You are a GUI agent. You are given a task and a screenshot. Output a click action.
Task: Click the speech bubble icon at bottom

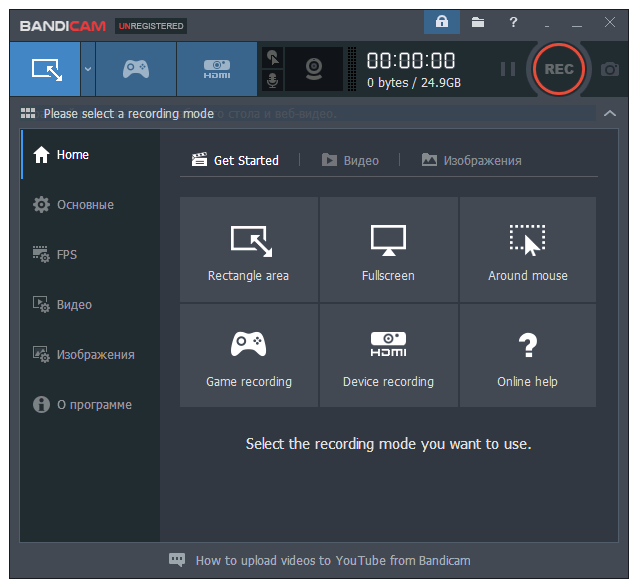[x=177, y=560]
